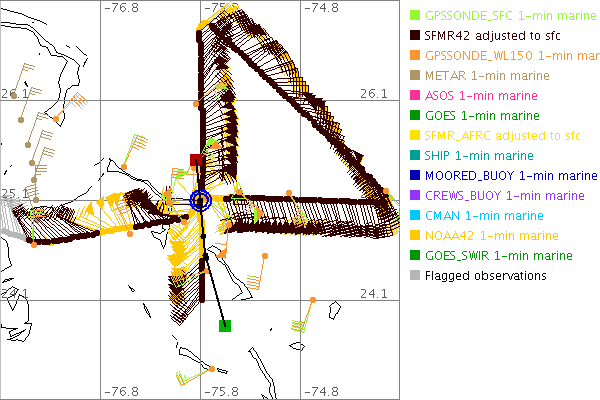Click the CMAN cyan legend swatch
This screenshot has height=400, width=600.
(415, 216)
